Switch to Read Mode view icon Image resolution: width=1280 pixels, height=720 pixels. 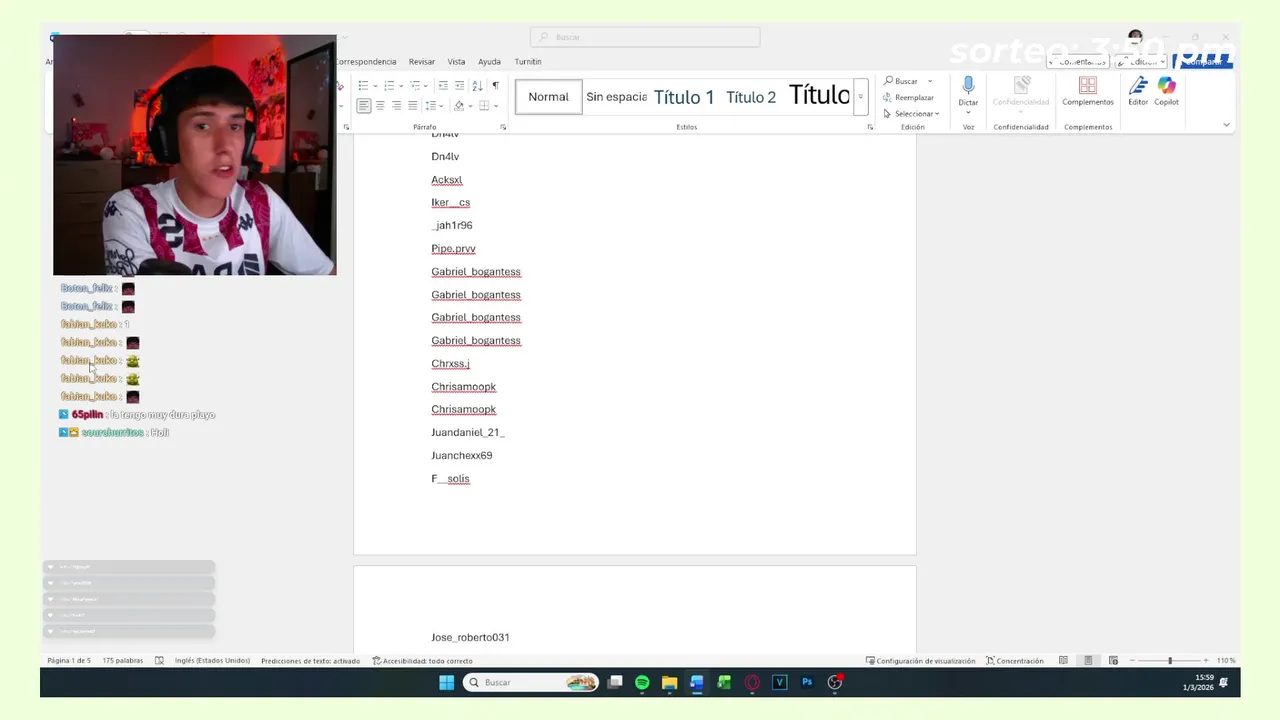coord(1063,661)
